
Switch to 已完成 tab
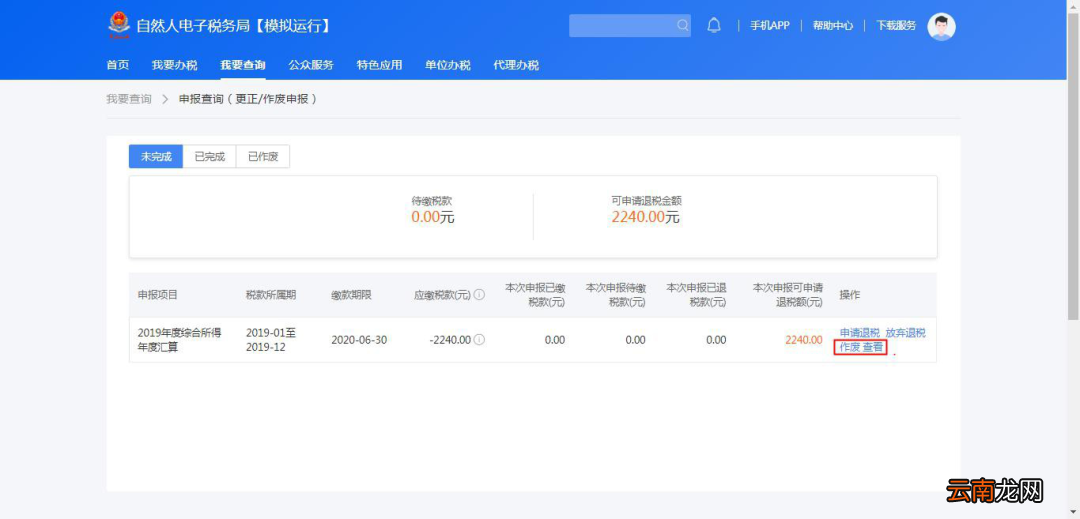coord(209,156)
